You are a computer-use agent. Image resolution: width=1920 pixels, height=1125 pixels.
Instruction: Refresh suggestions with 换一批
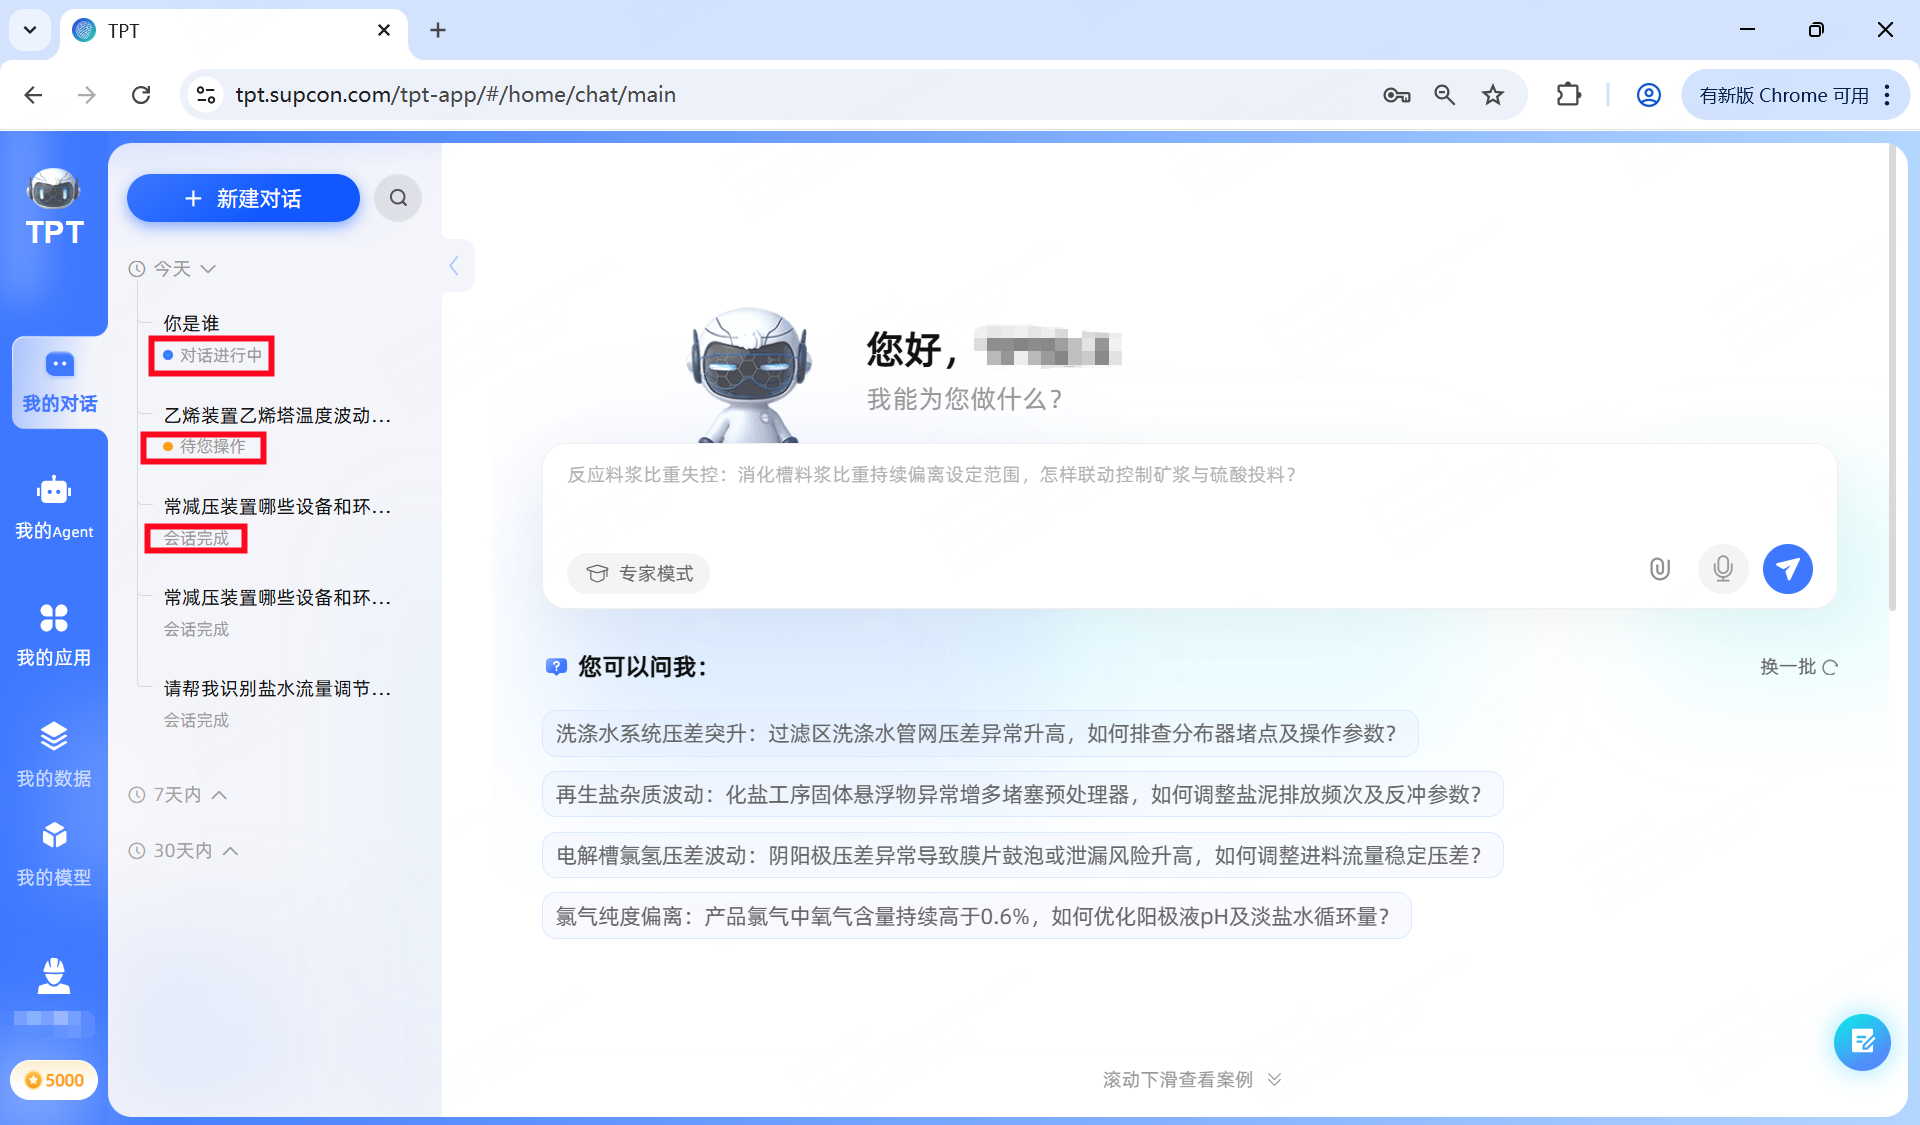[x=1798, y=666]
